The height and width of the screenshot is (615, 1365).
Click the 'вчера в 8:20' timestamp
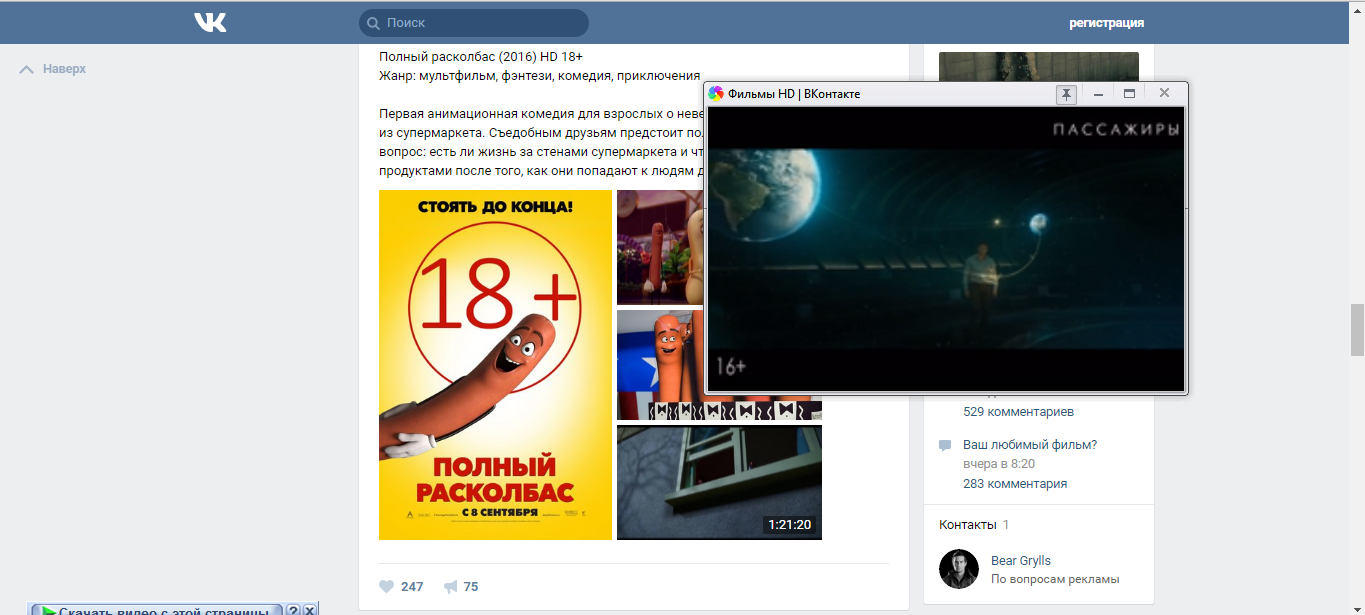click(x=999, y=464)
